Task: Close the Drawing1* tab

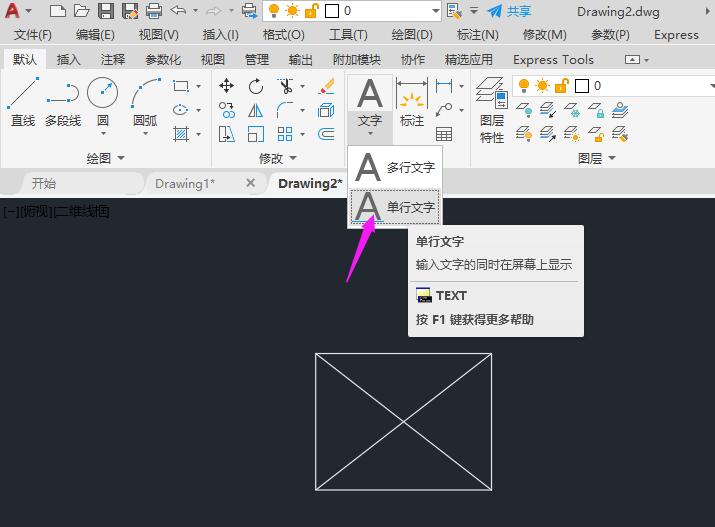Action: click(x=250, y=183)
